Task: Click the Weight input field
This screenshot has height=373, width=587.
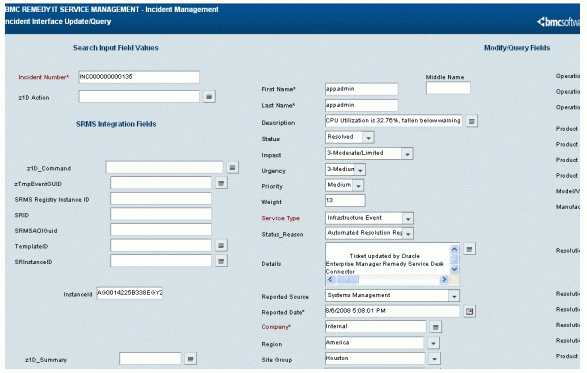Action: (345, 200)
